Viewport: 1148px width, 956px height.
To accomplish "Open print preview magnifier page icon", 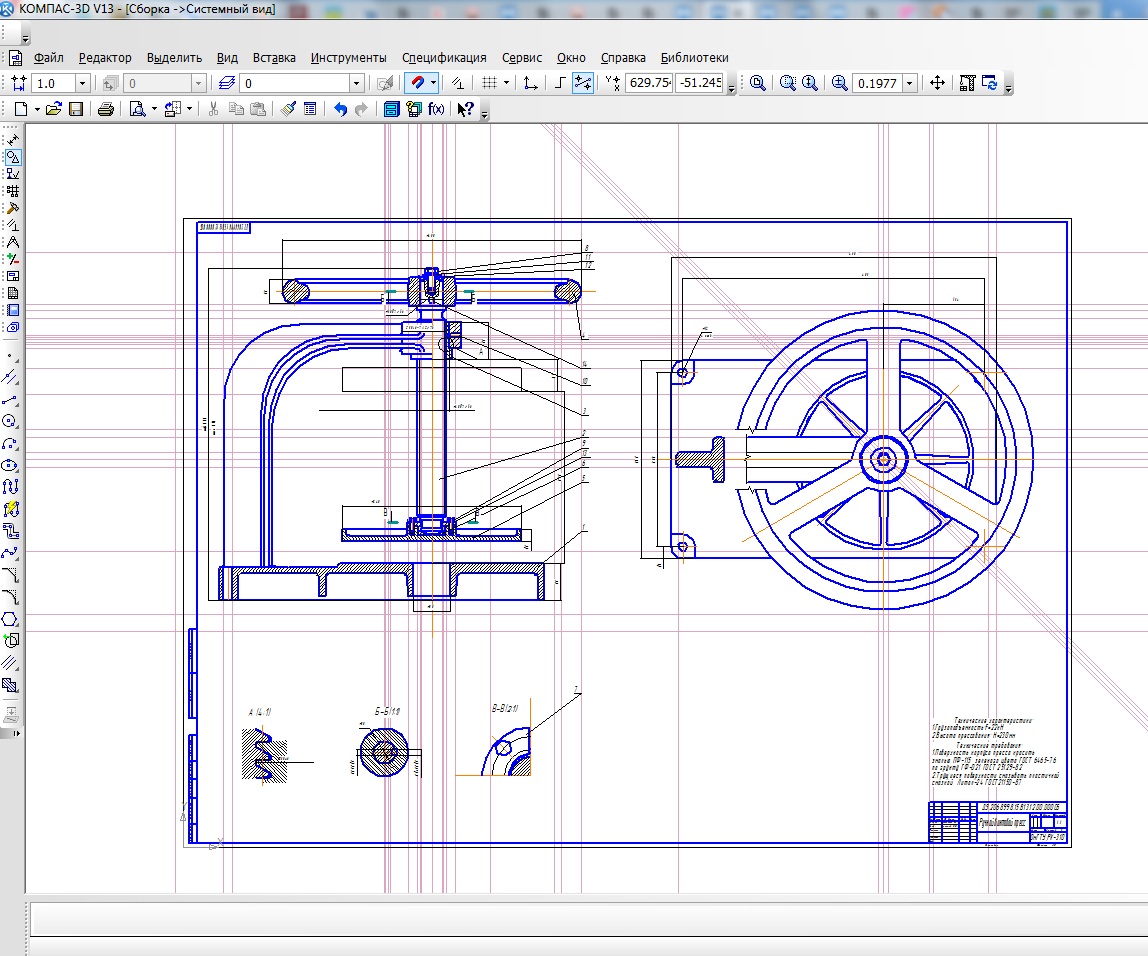I will point(137,109).
